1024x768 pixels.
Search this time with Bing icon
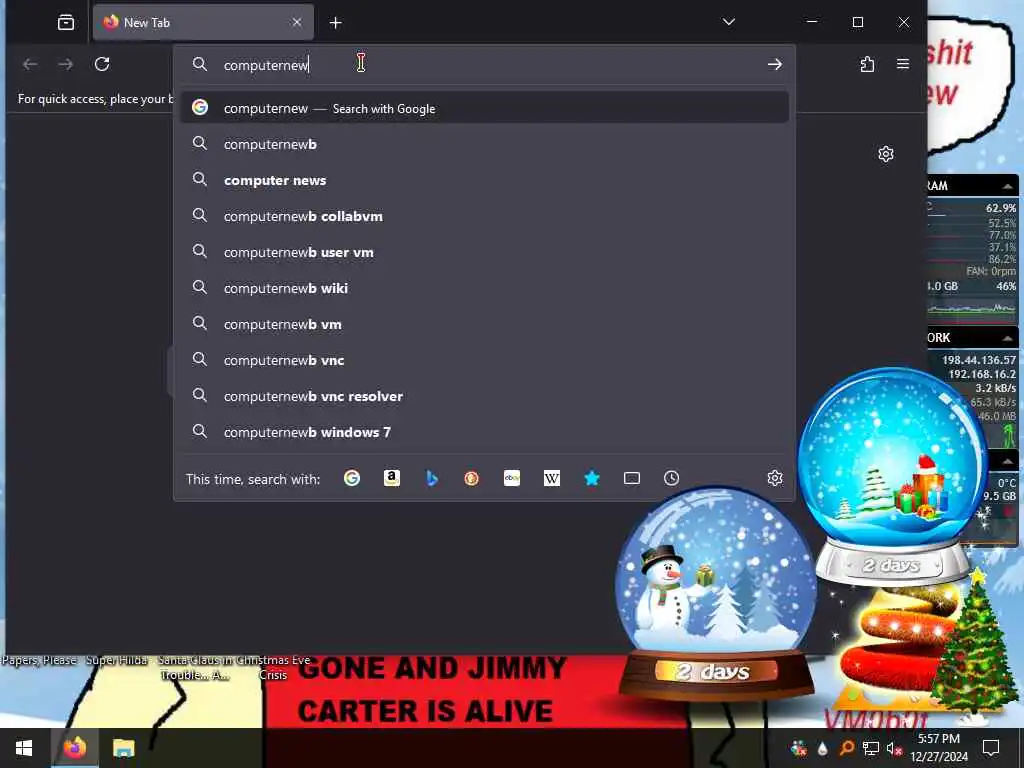(x=432, y=479)
